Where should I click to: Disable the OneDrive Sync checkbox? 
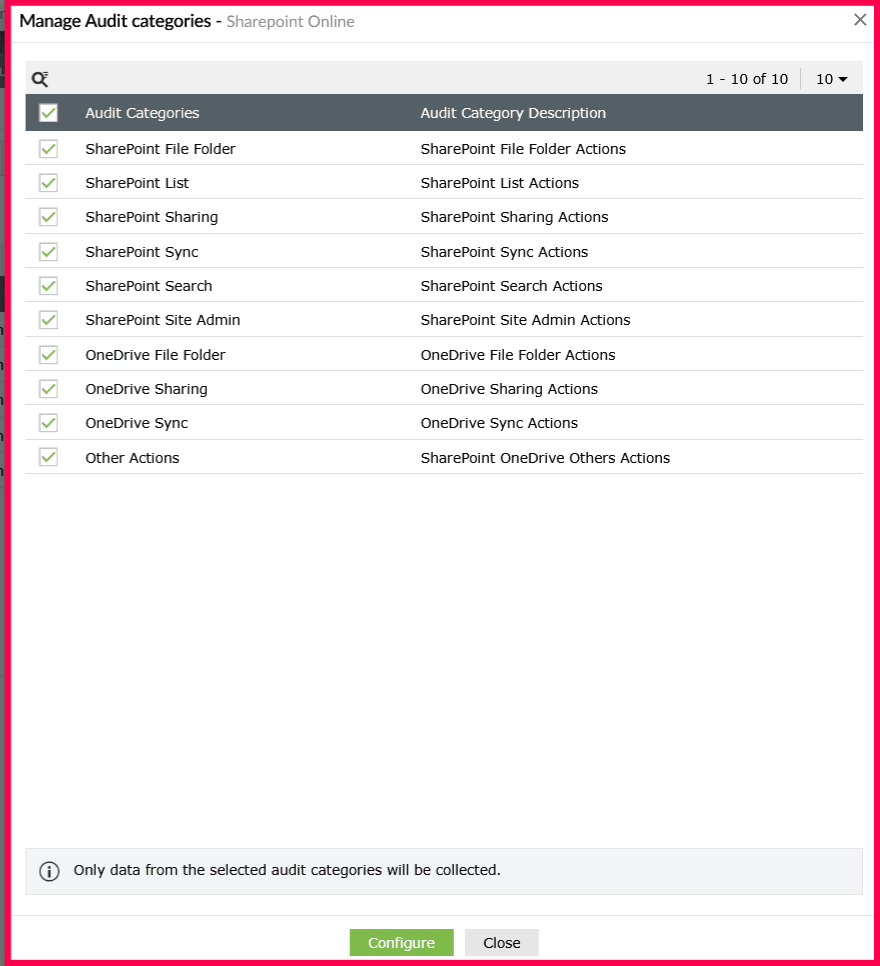(x=48, y=423)
